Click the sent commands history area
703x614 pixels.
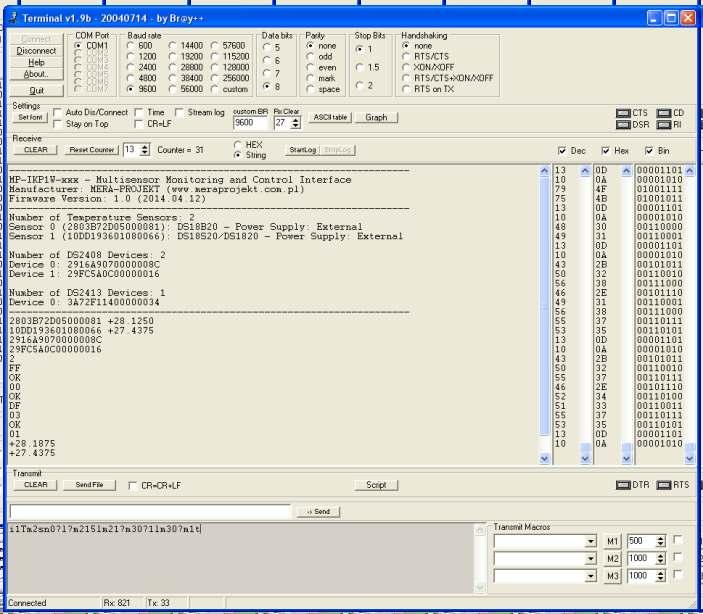(241, 558)
